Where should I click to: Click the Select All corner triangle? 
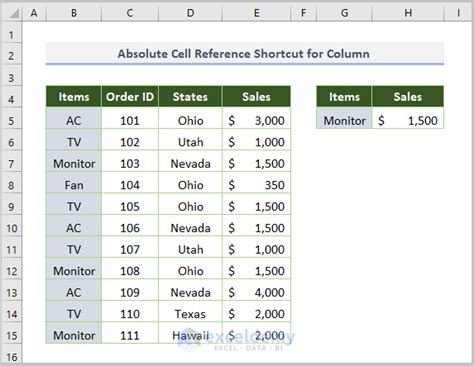click(14, 13)
